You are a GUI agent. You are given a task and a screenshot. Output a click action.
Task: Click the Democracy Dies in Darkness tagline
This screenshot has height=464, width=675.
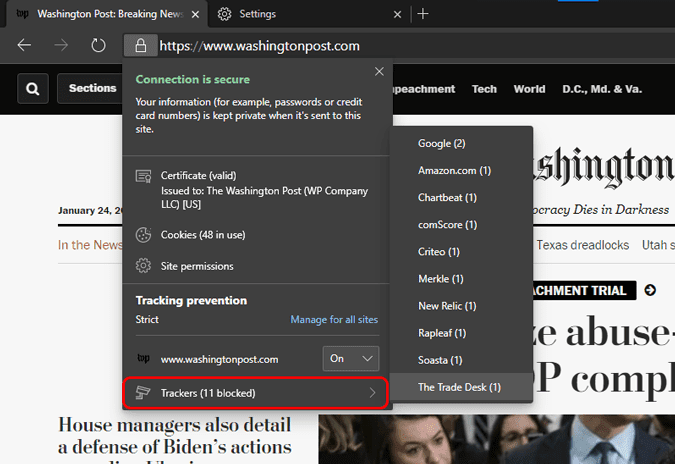click(601, 210)
